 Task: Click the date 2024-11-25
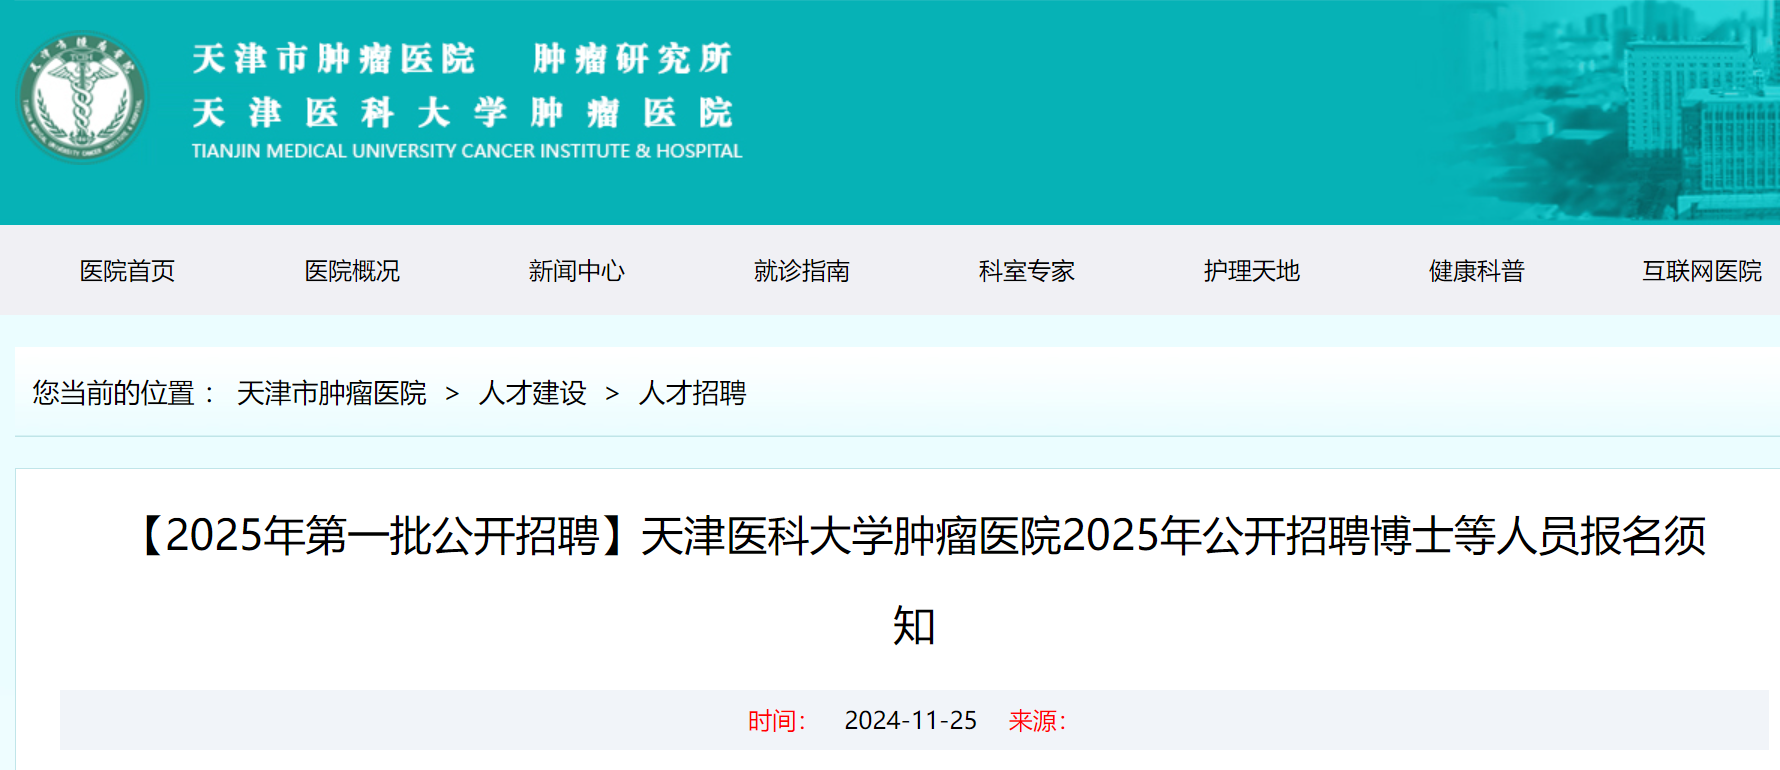coord(911,721)
